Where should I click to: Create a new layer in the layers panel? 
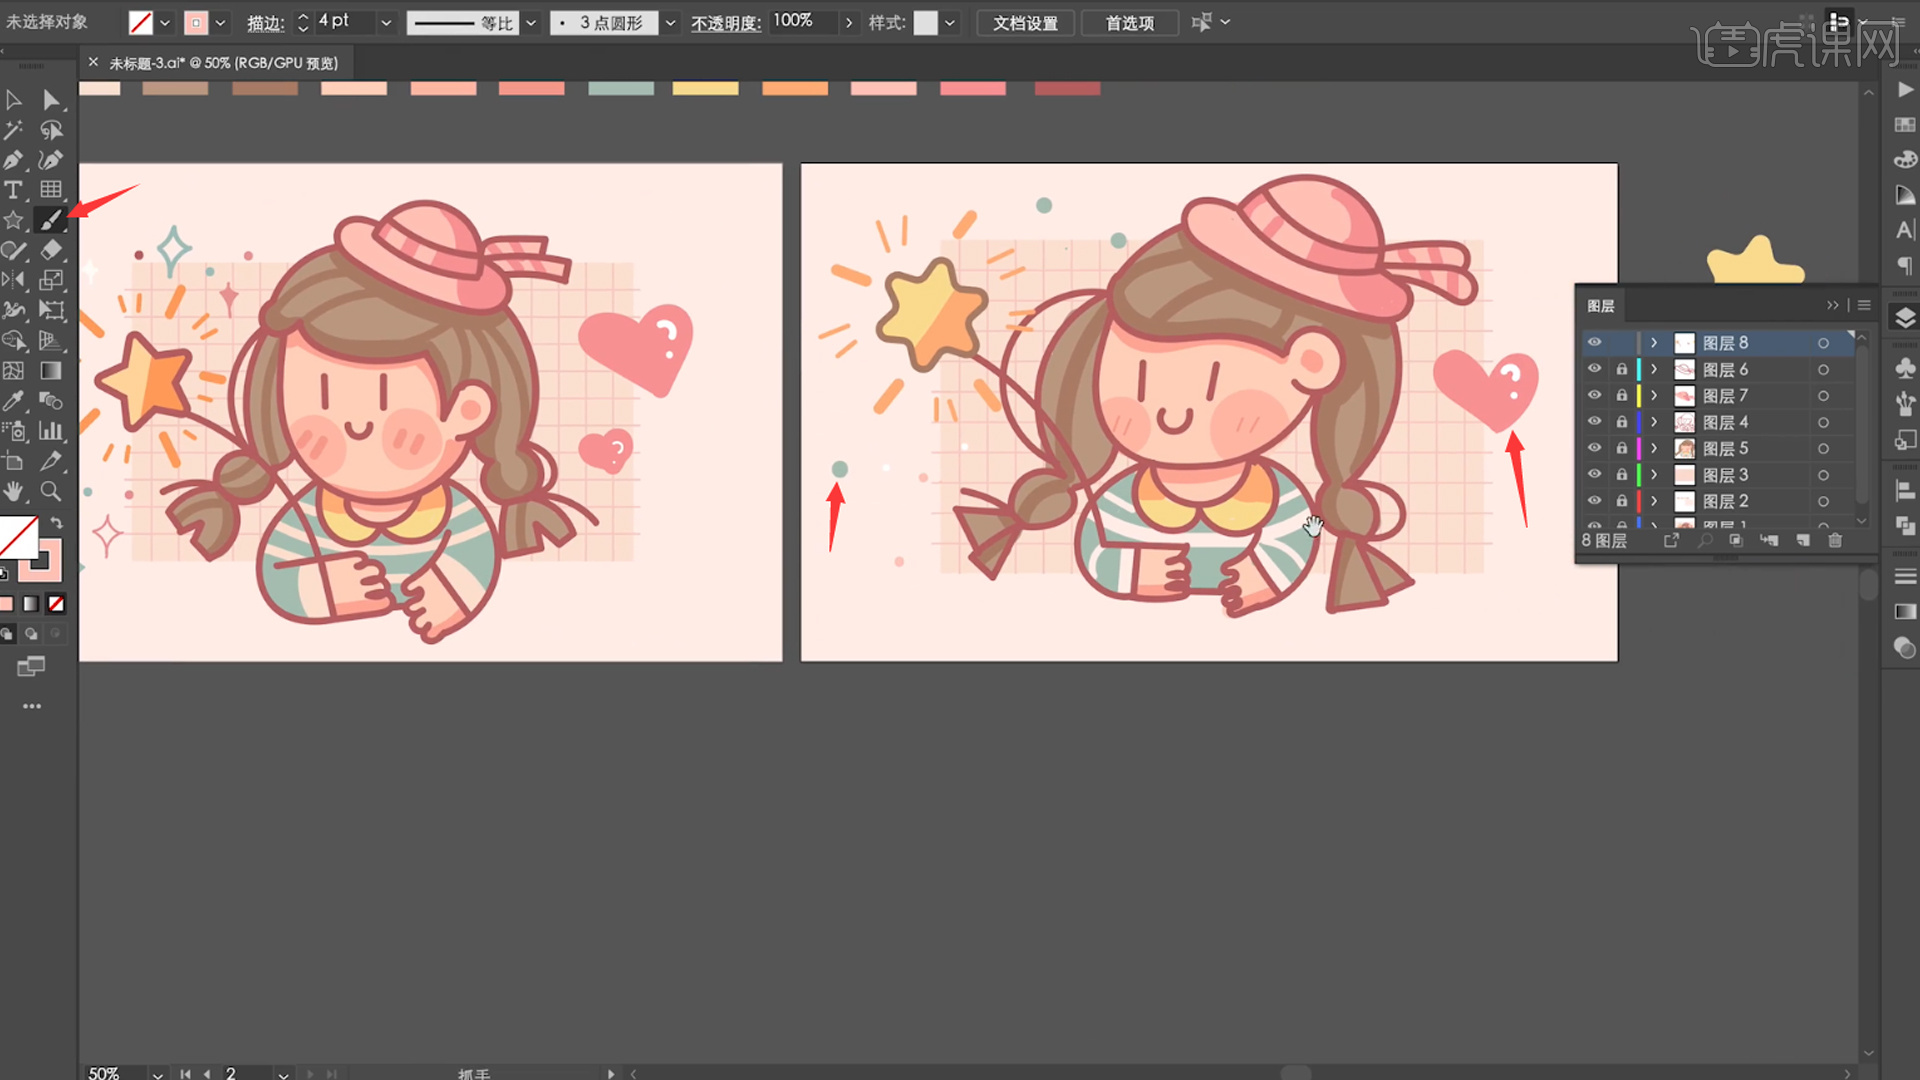(x=1803, y=540)
